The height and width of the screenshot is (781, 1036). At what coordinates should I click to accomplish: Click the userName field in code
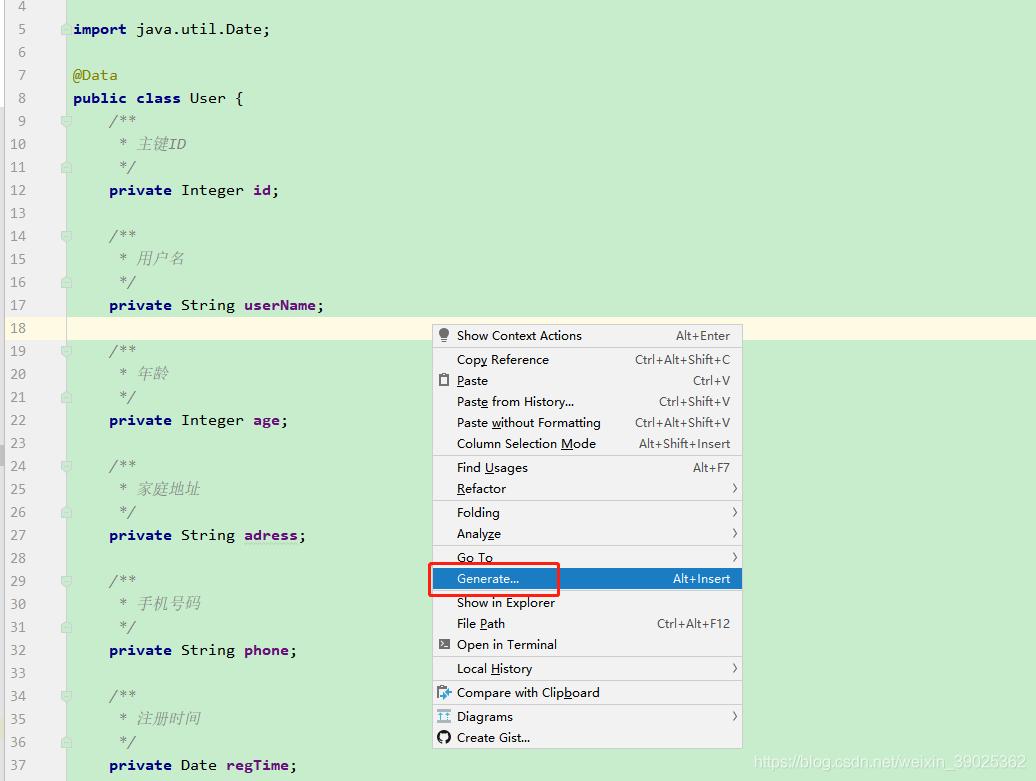[x=279, y=305]
